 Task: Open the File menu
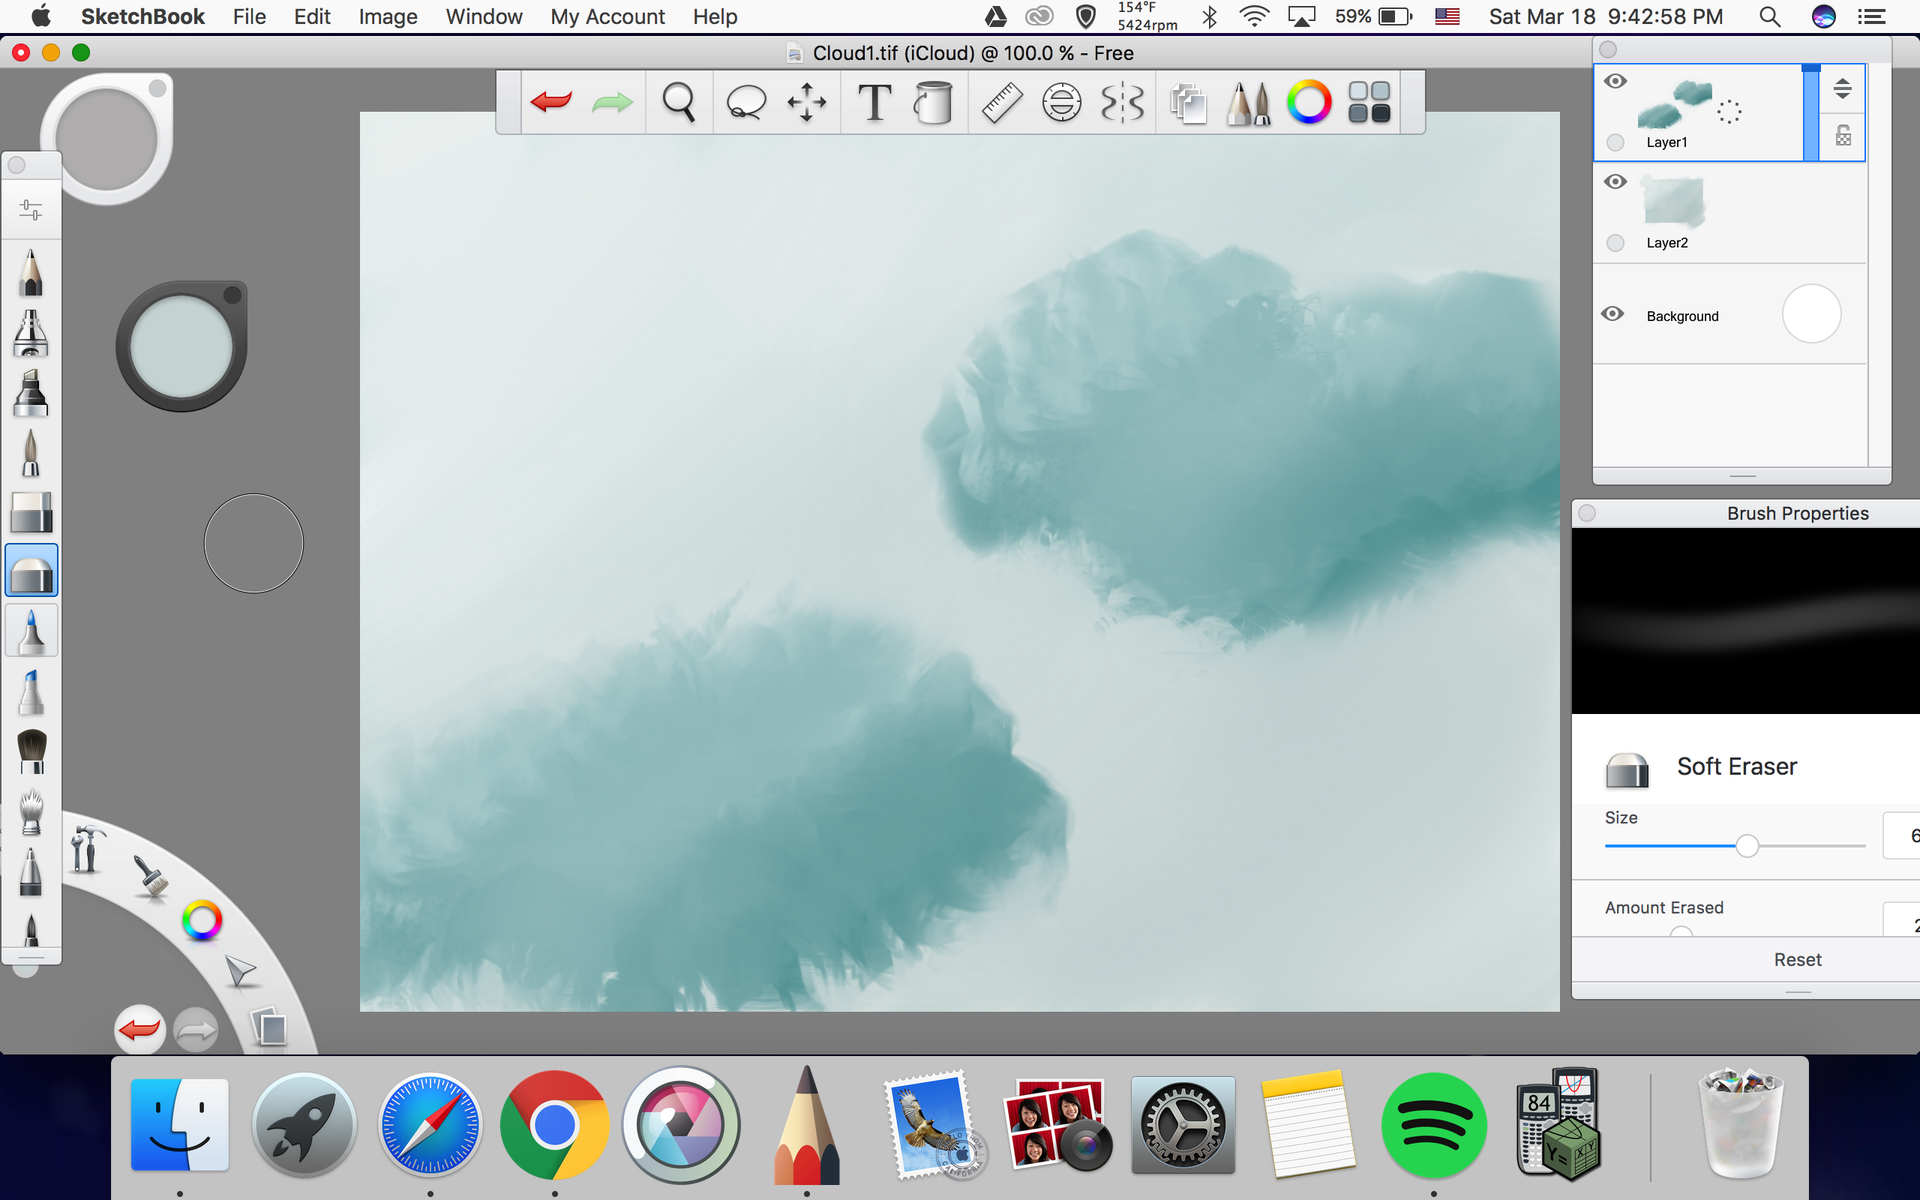click(249, 17)
